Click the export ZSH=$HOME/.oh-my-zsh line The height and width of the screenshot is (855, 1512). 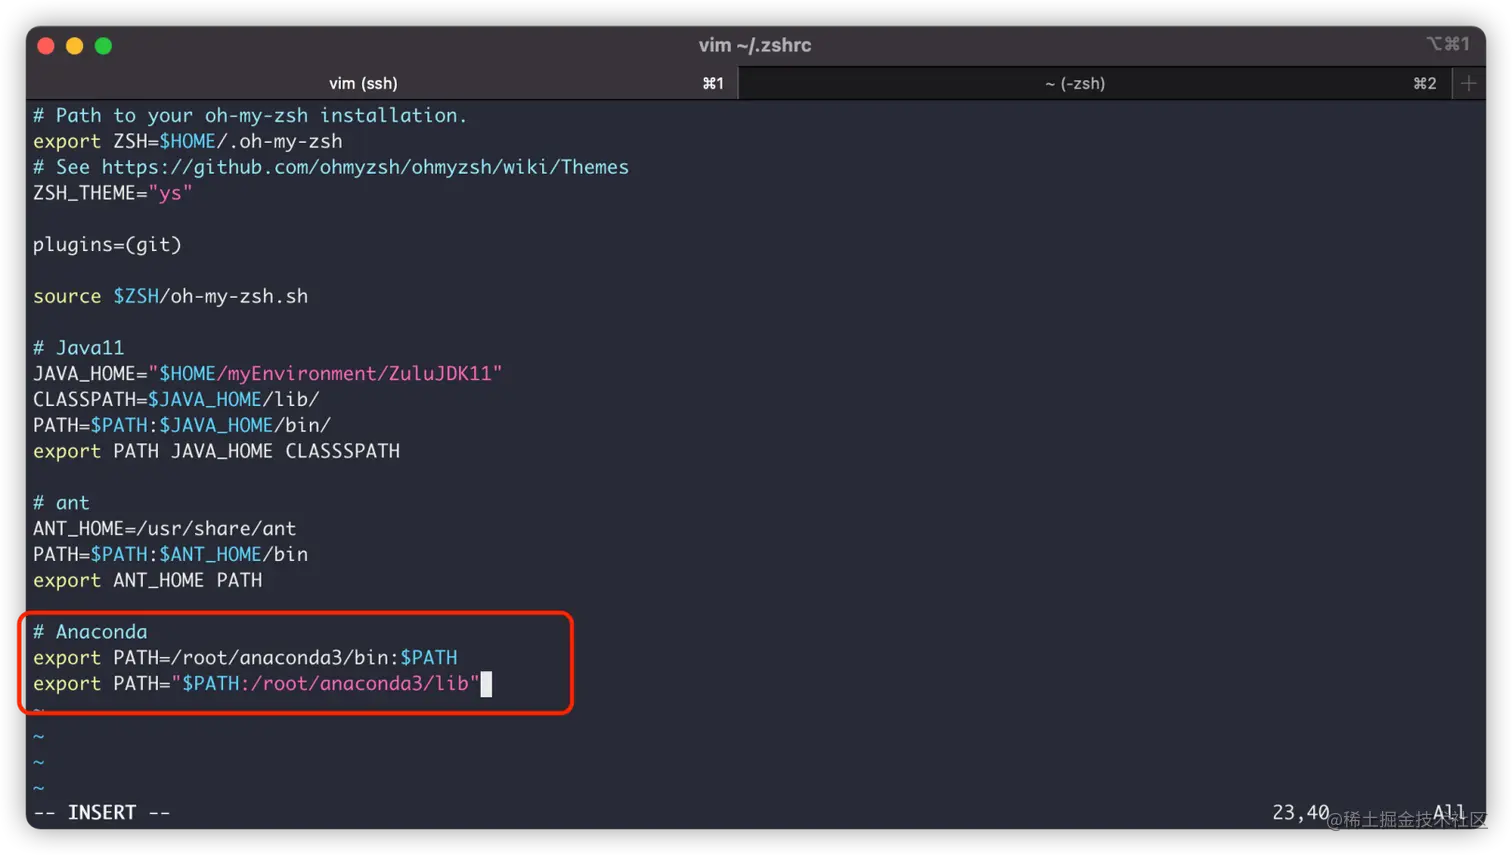[188, 142]
